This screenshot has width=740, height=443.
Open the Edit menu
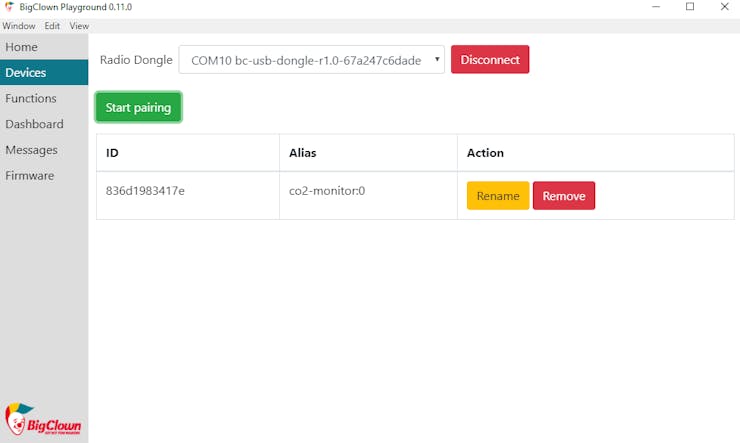point(52,26)
